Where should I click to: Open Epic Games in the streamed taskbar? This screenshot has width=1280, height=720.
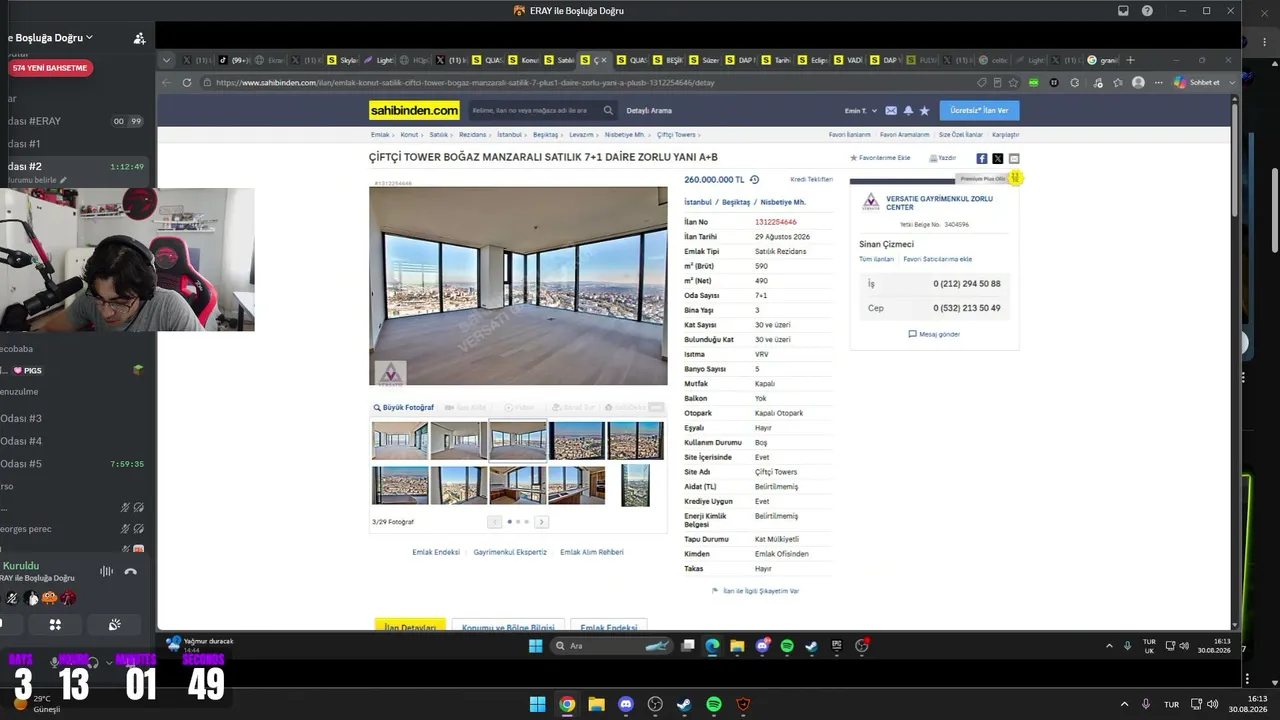[x=837, y=646]
